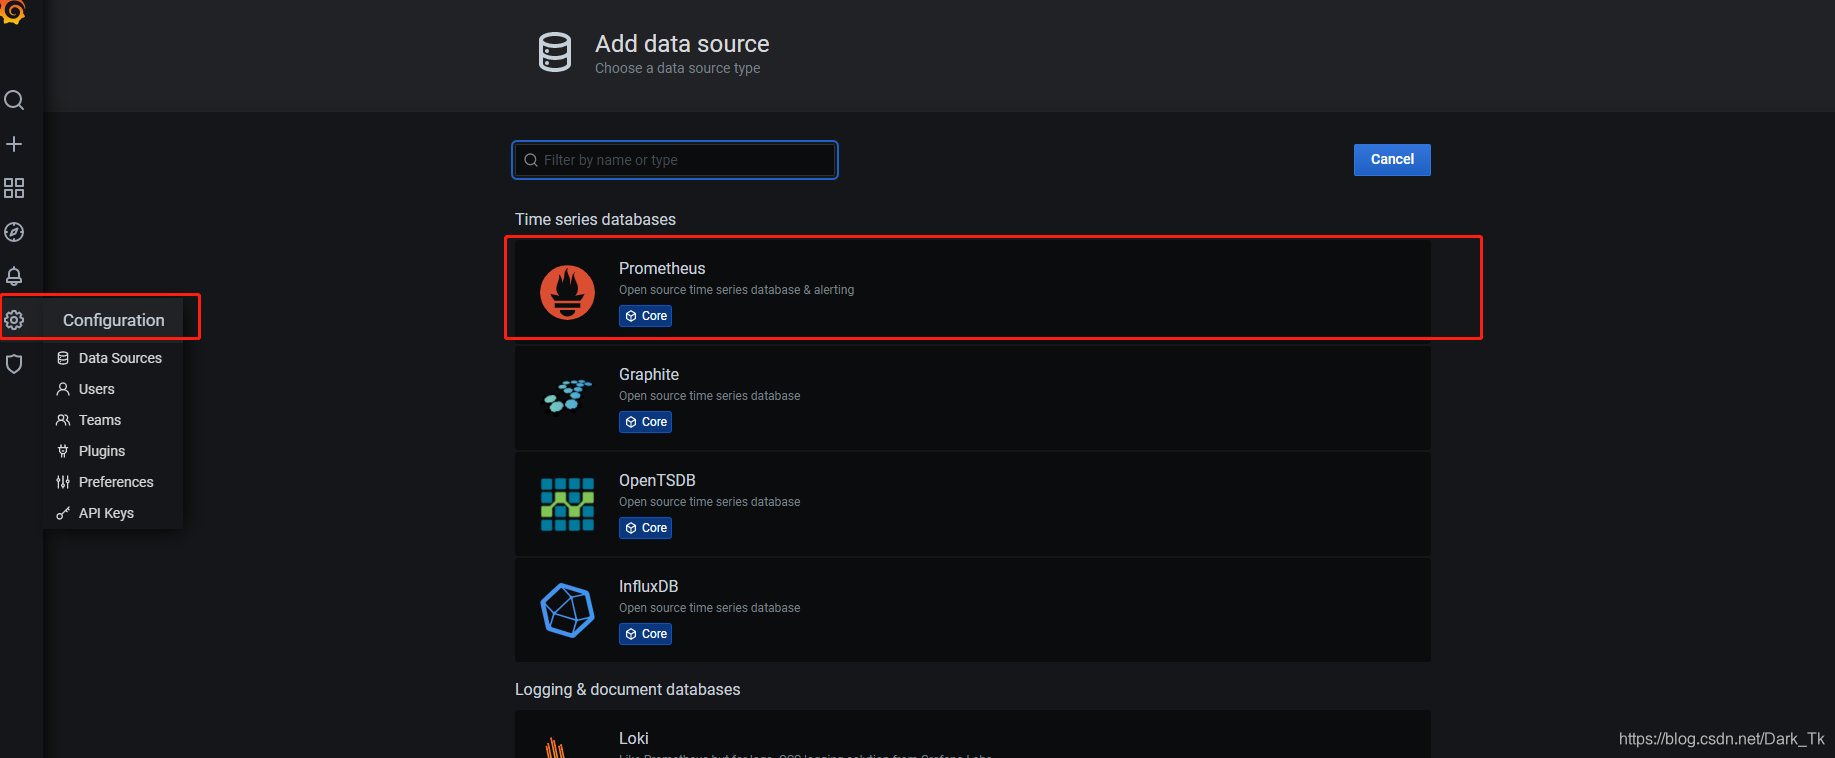Click the OpenTSDB grid logo

[x=568, y=504]
